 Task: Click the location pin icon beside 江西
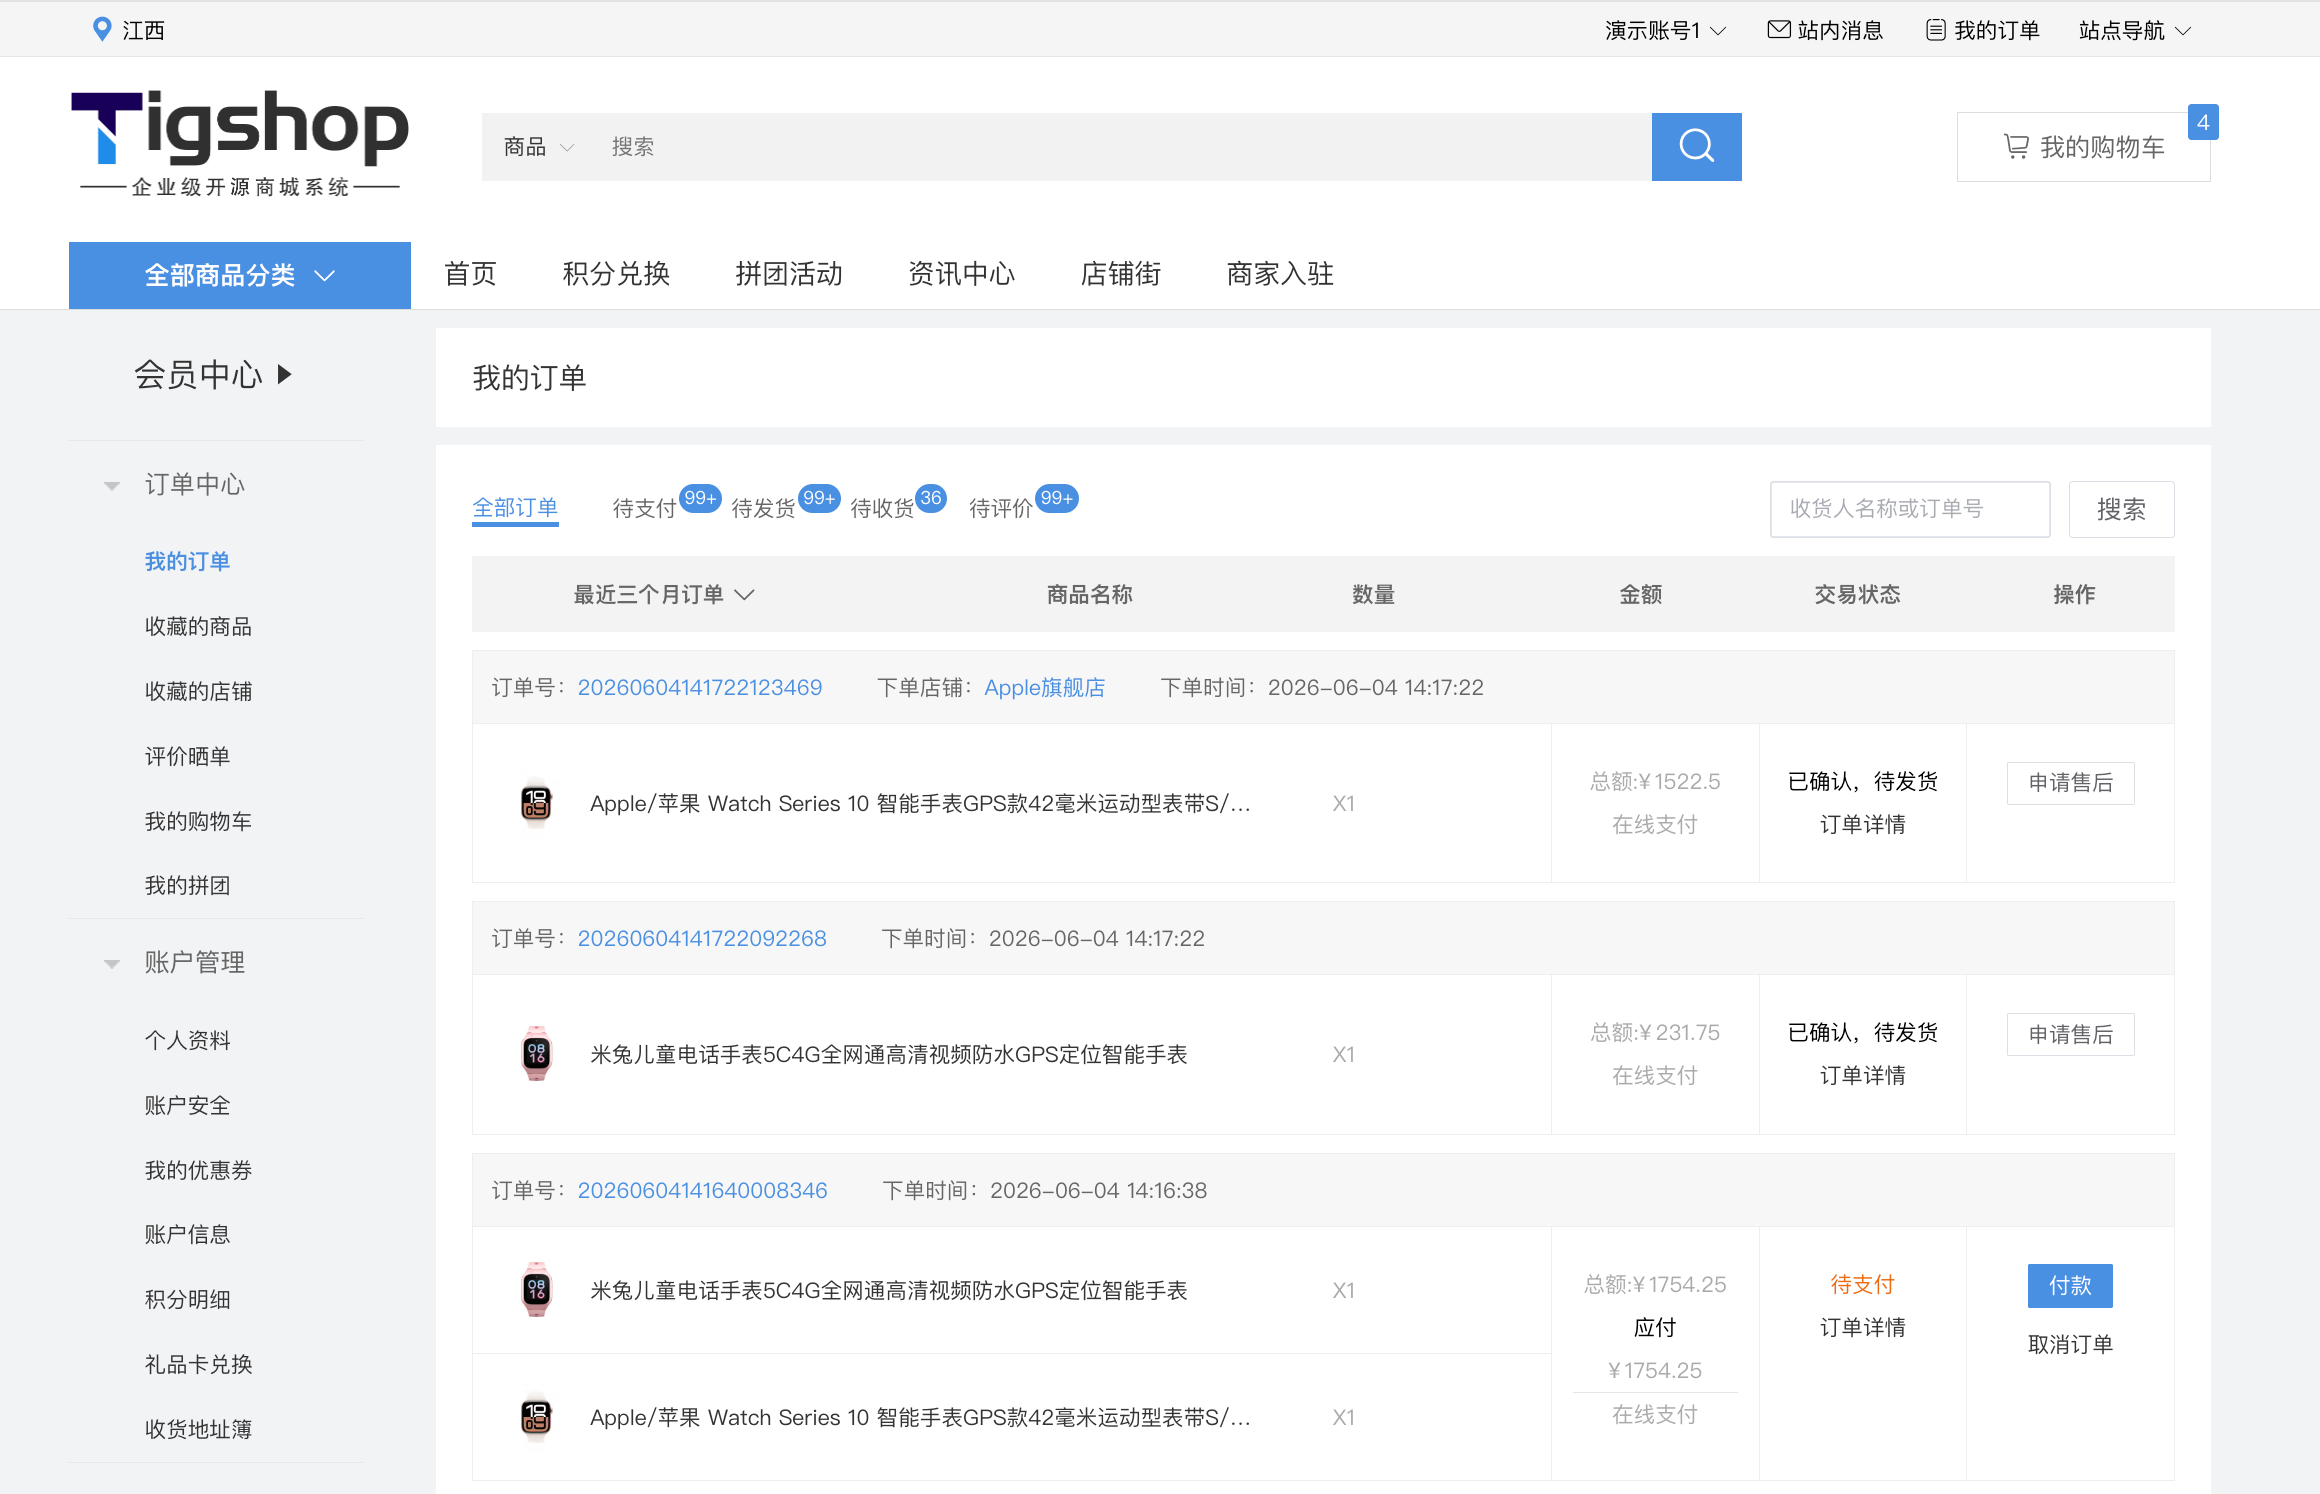[x=101, y=29]
